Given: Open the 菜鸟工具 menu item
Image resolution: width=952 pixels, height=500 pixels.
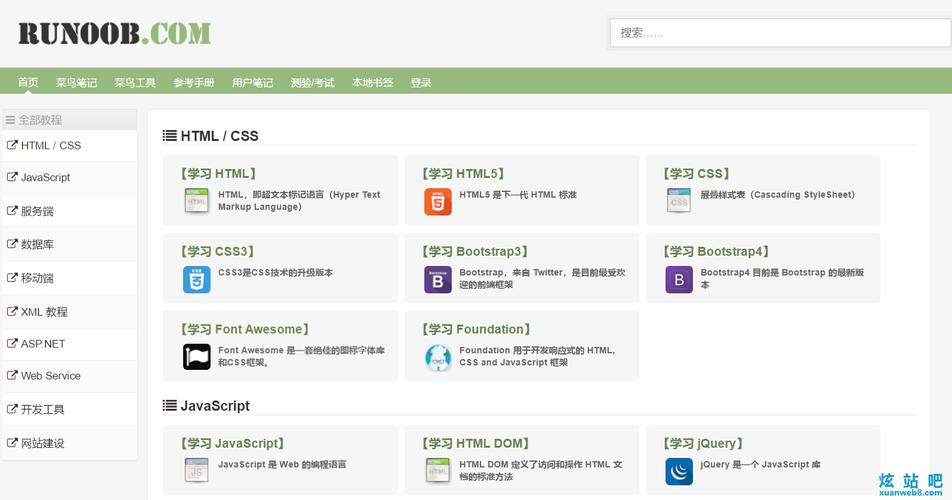Looking at the screenshot, I should 135,82.
